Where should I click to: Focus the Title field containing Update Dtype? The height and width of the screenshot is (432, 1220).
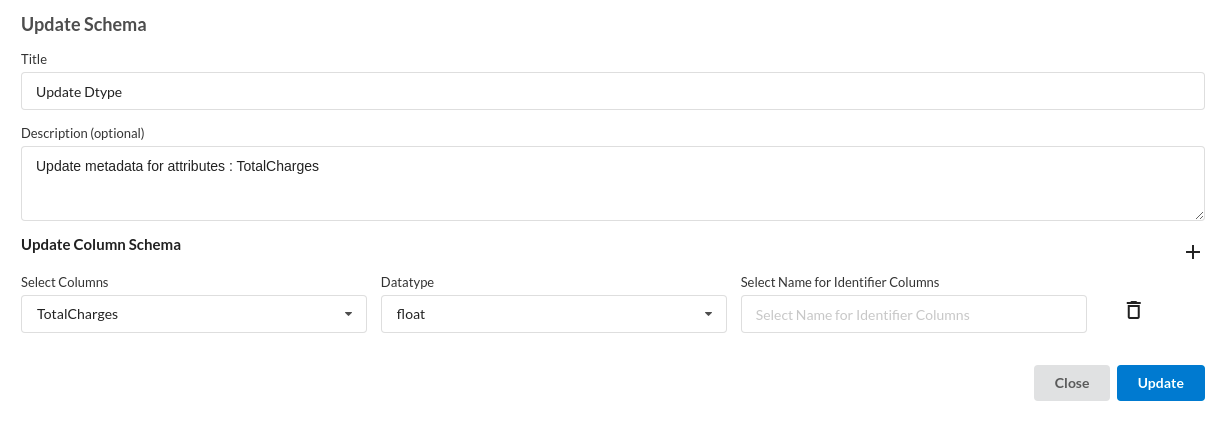pyautogui.click(x=613, y=91)
